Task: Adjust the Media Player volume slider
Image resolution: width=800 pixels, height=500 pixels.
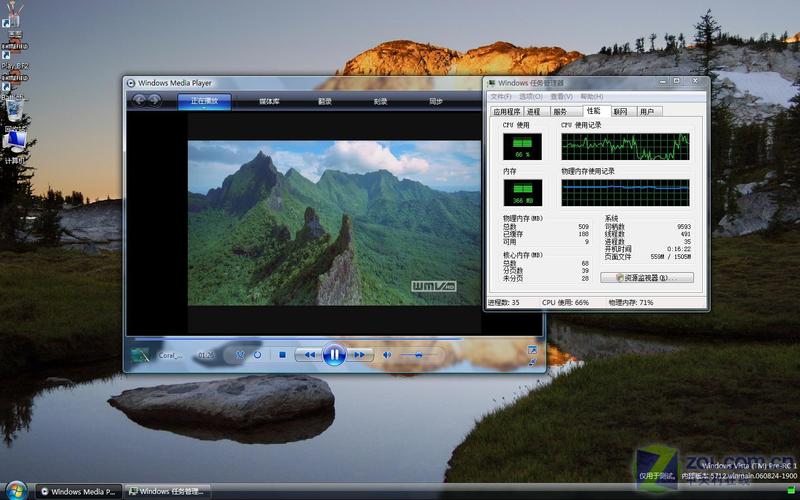Action: [x=419, y=355]
